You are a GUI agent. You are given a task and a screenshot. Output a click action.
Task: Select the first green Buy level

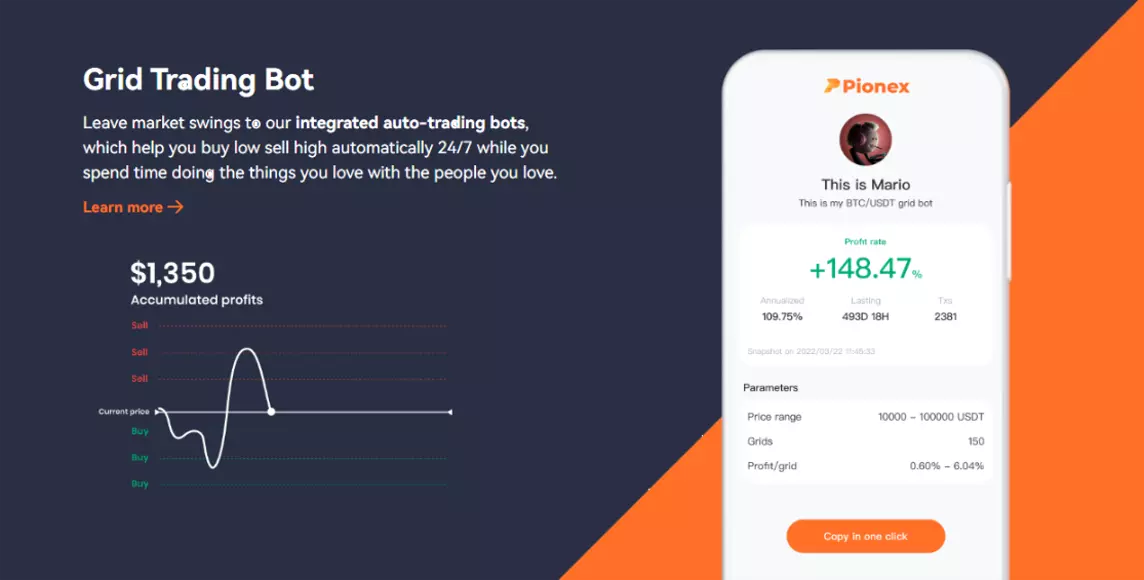click(140, 430)
